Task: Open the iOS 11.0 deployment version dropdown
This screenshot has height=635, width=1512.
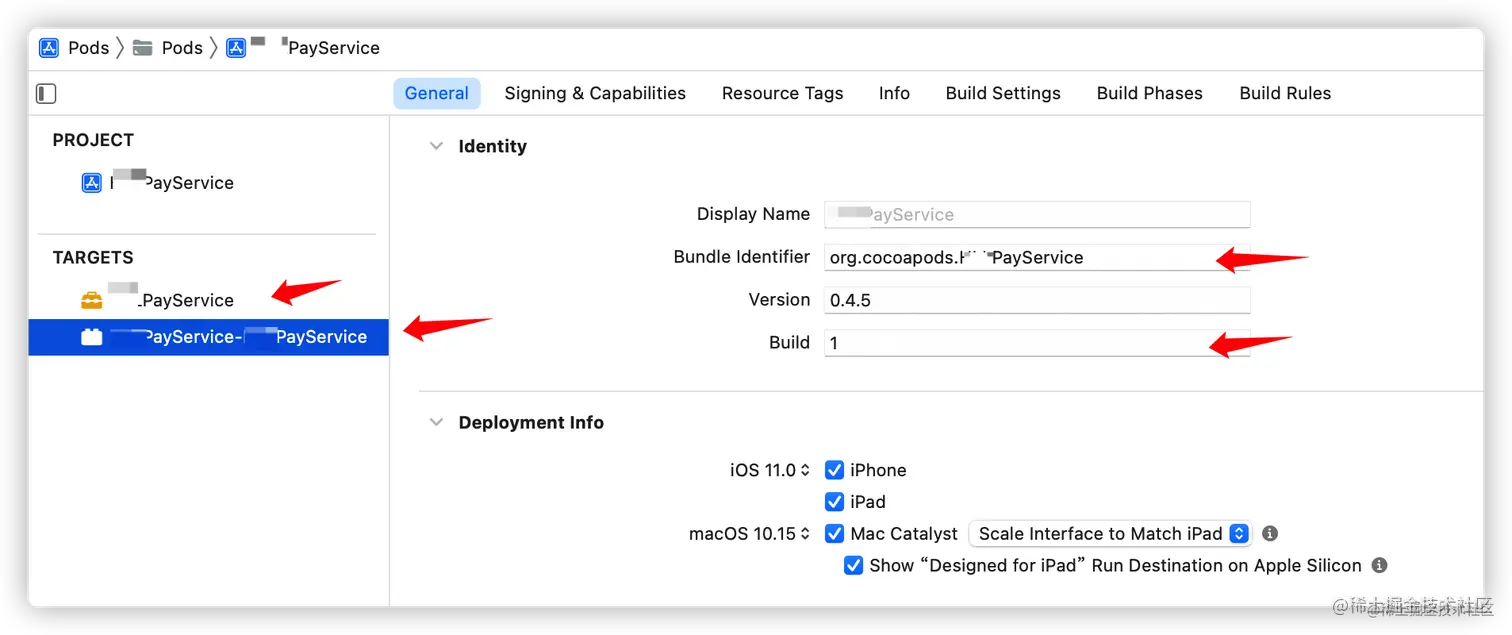Action: [770, 470]
